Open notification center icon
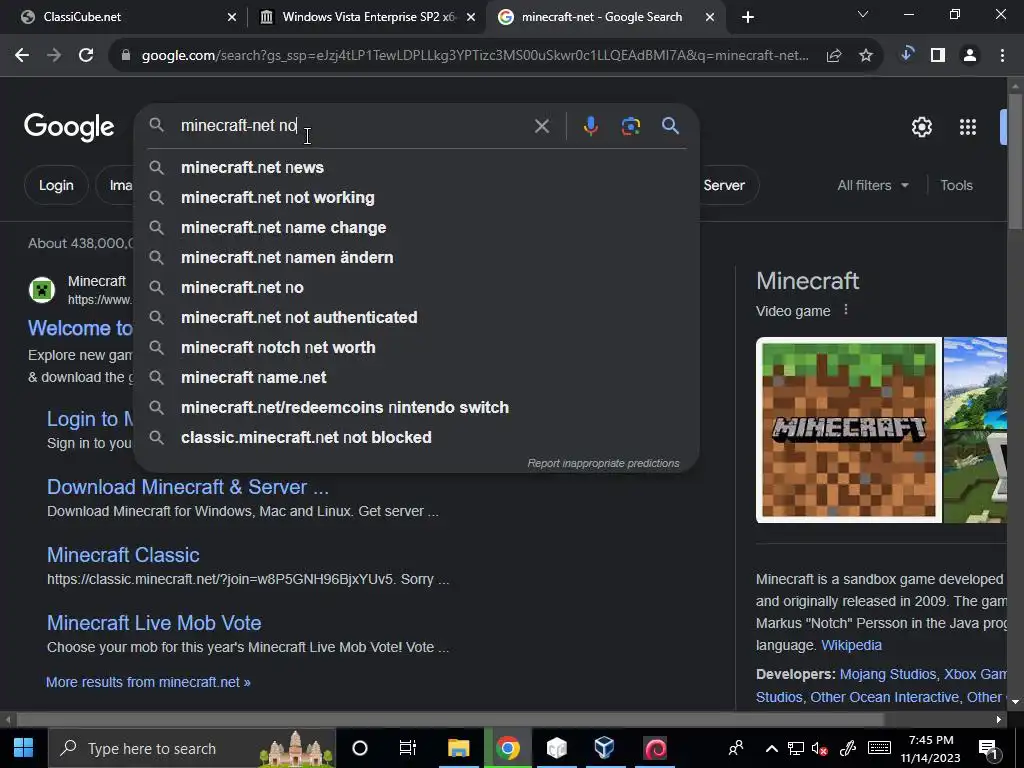This screenshot has height=768, width=1024. point(988,749)
